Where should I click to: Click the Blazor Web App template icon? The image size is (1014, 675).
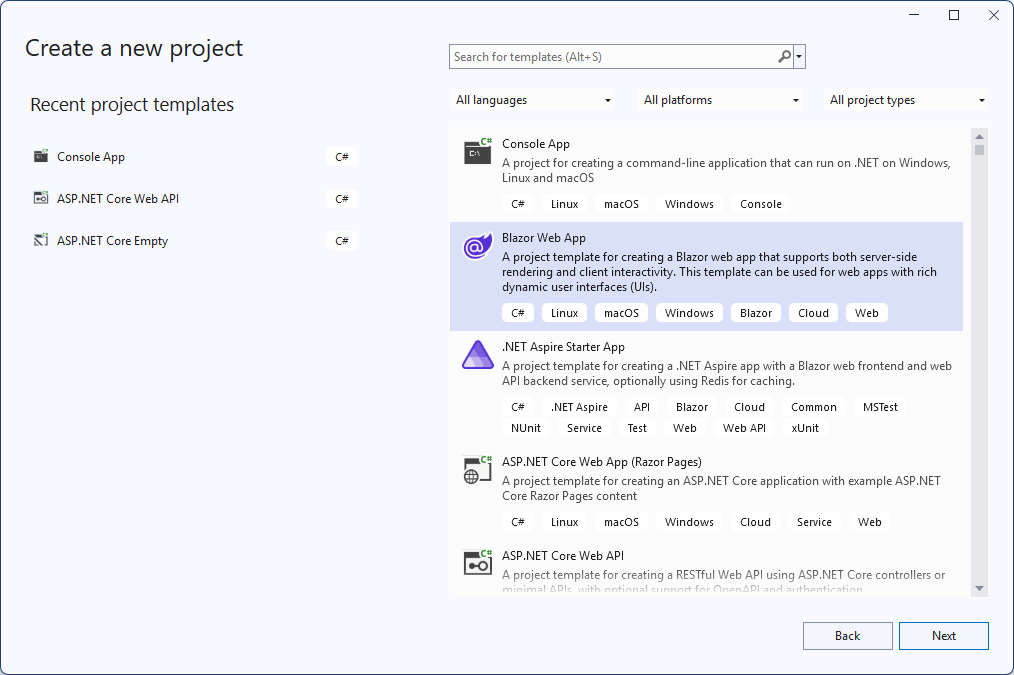coord(477,245)
